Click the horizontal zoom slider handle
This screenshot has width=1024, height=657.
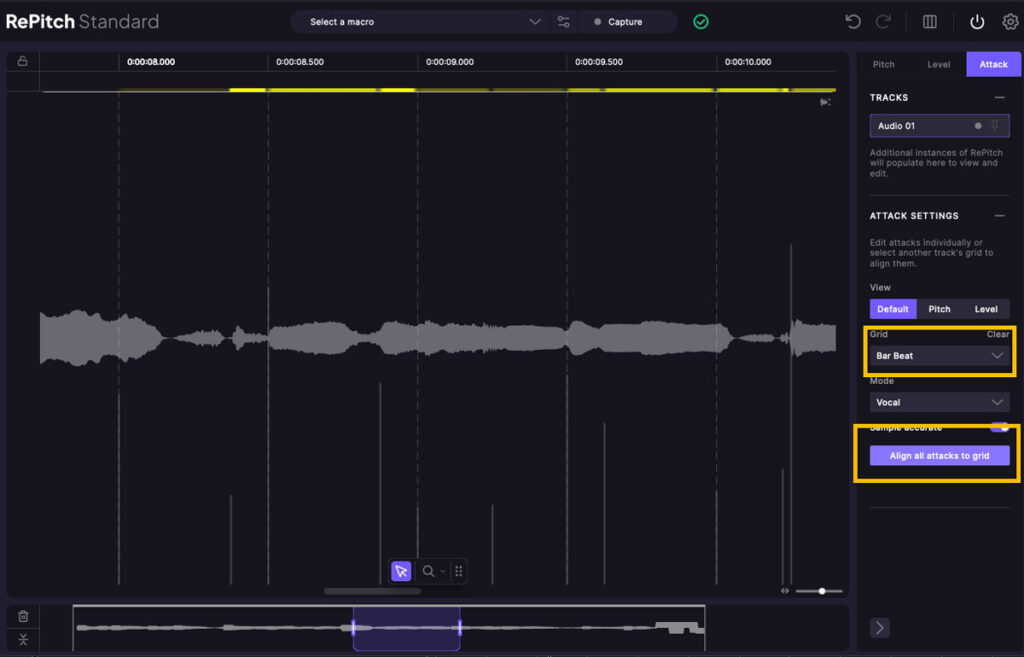822,591
